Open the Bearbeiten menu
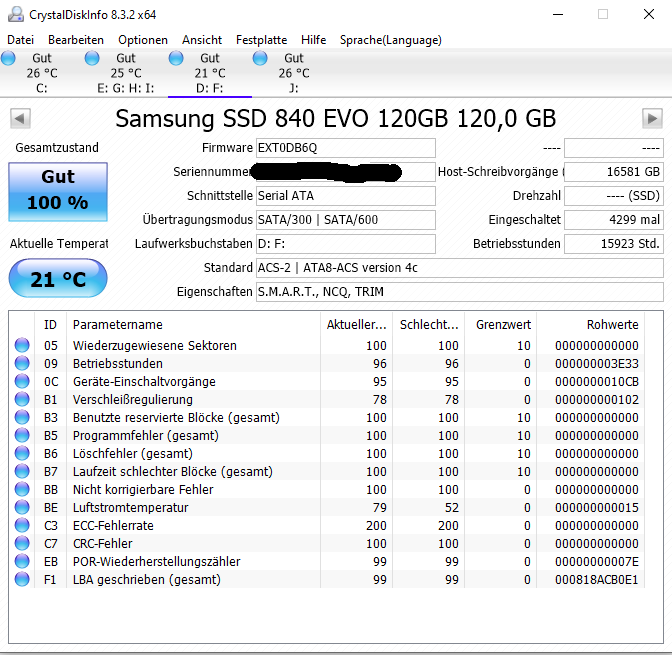 point(76,40)
